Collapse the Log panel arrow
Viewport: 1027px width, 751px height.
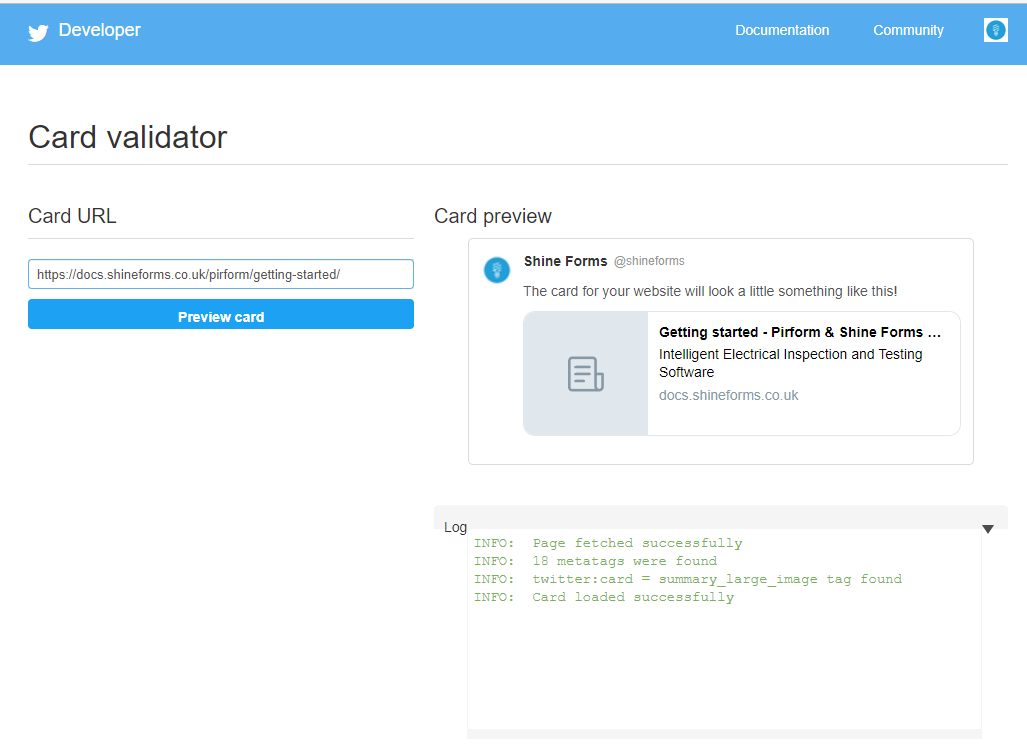988,529
